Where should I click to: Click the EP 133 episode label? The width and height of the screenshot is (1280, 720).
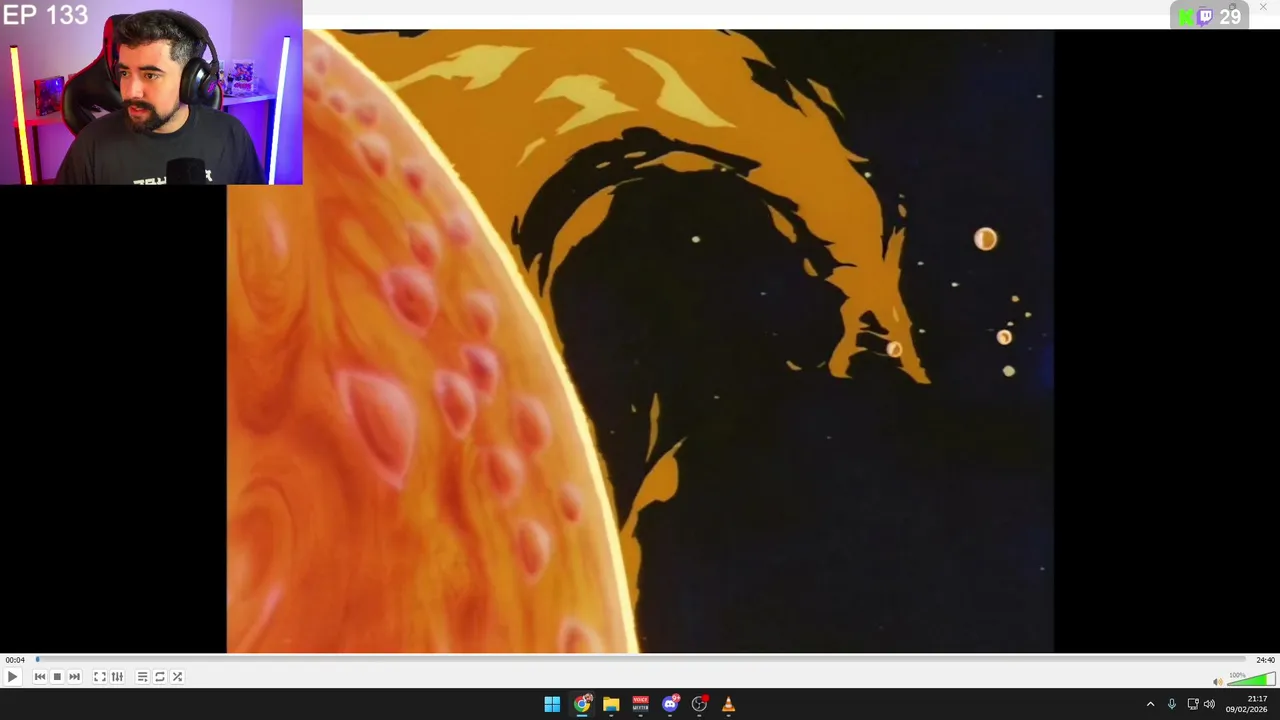(45, 15)
